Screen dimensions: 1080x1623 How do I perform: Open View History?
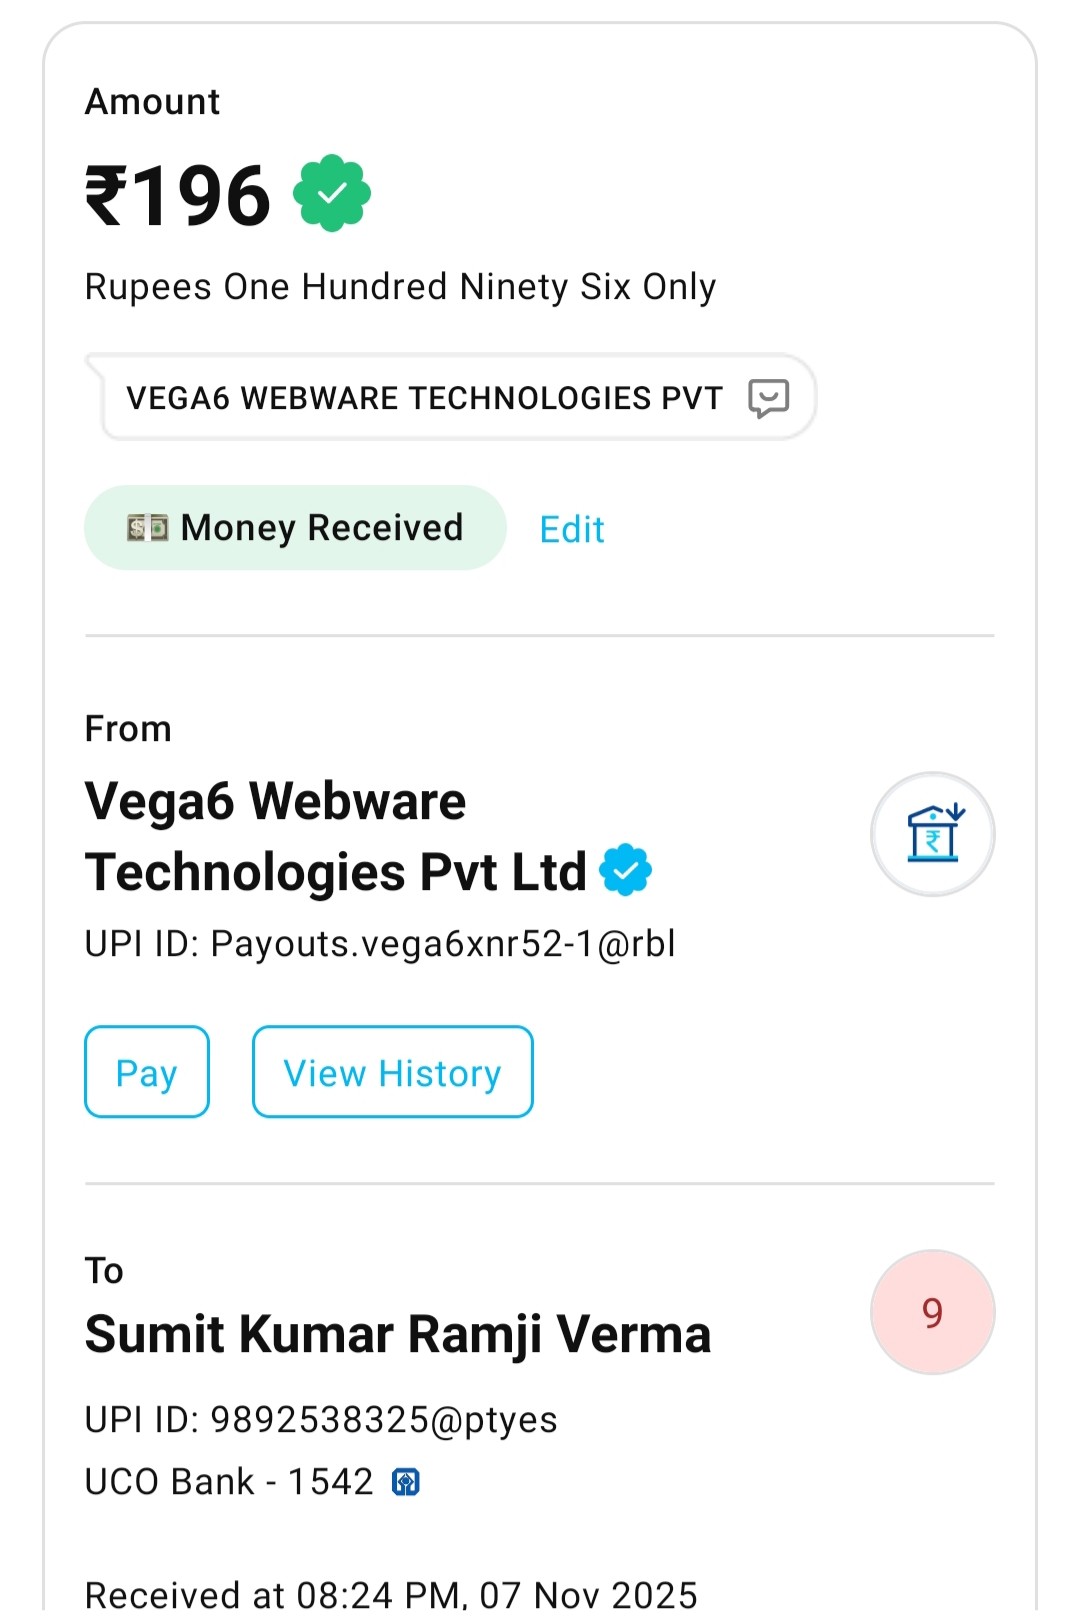click(392, 1072)
